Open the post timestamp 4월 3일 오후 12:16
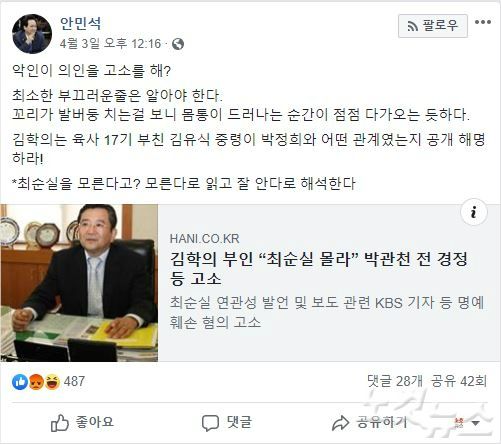The height and width of the screenshot is (444, 501). pos(110,44)
